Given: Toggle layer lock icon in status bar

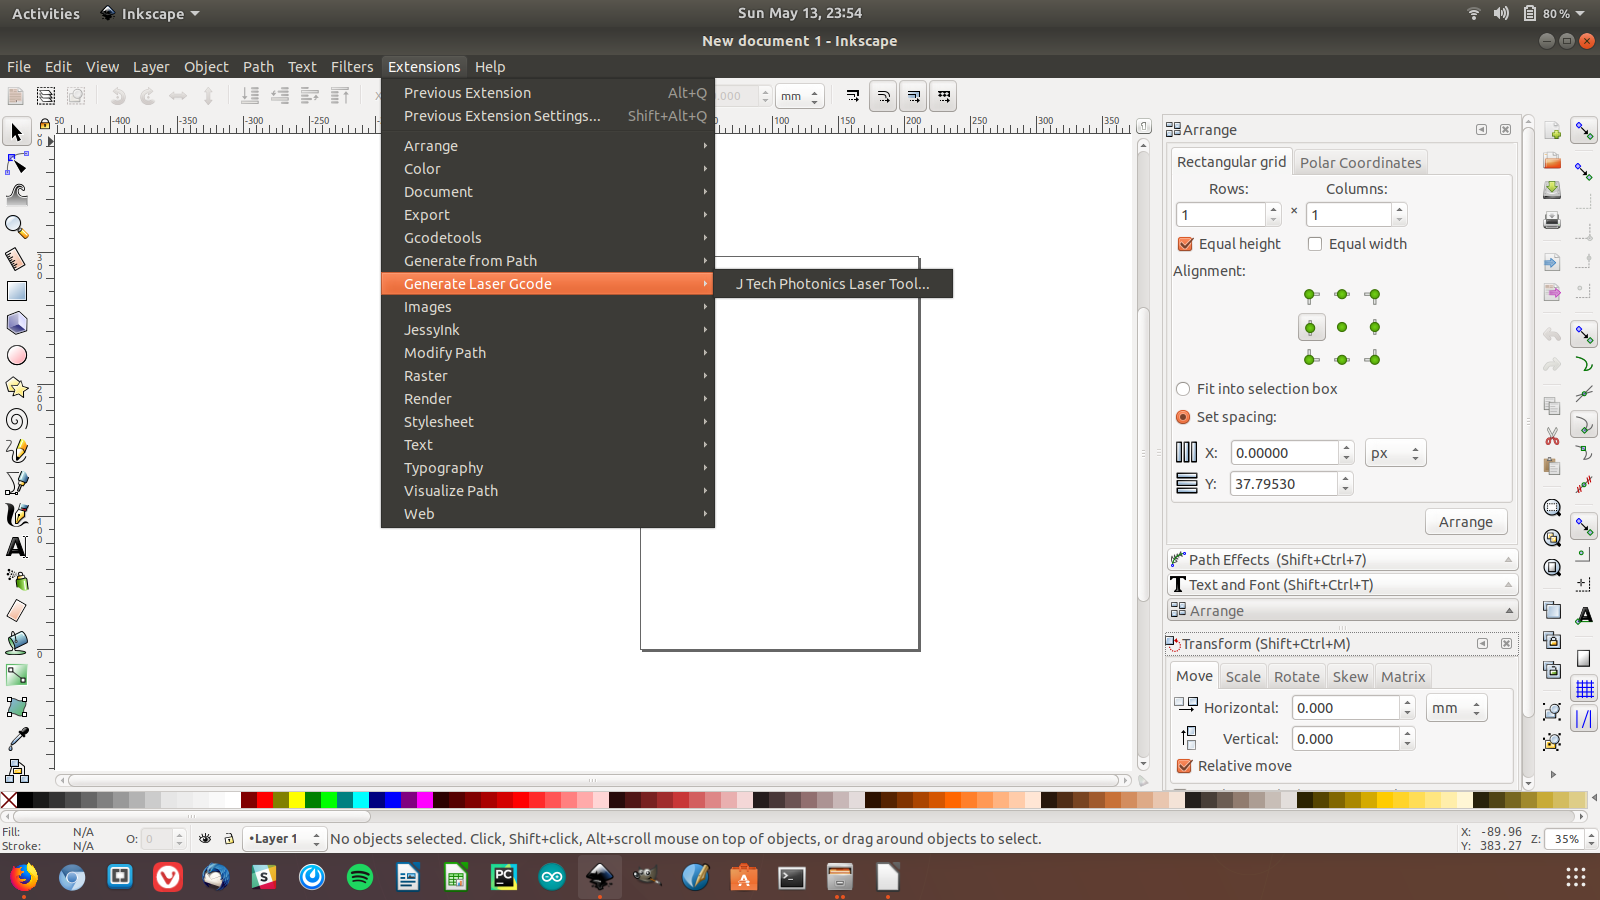Looking at the screenshot, I should click(229, 839).
